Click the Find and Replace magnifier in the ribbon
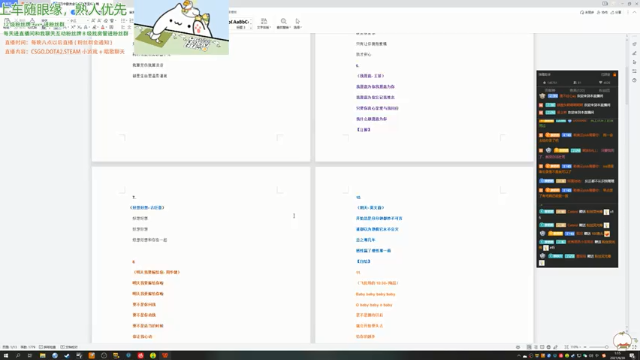 pos(283,23)
